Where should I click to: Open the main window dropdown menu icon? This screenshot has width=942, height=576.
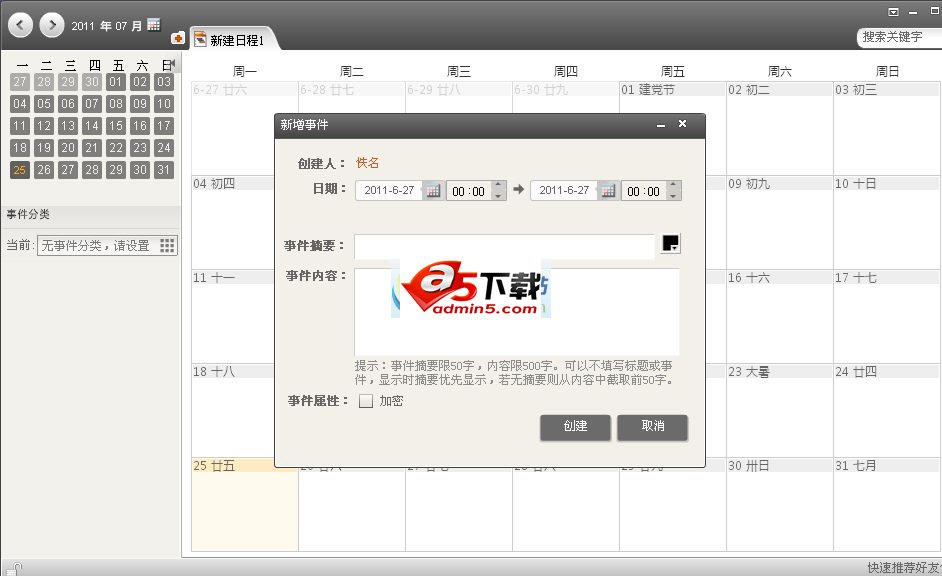(x=893, y=11)
